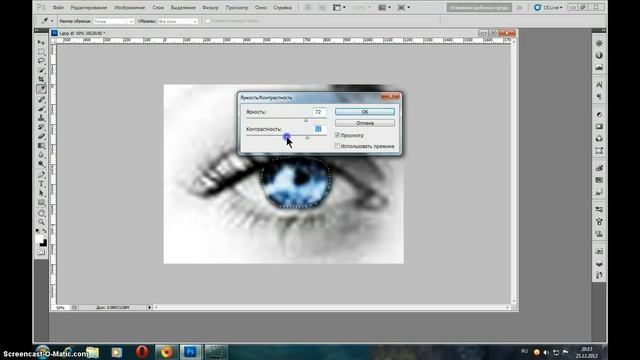Select the main workspace button
Image resolution: width=640 pixels, height=360 pixels.
pos(479,7)
